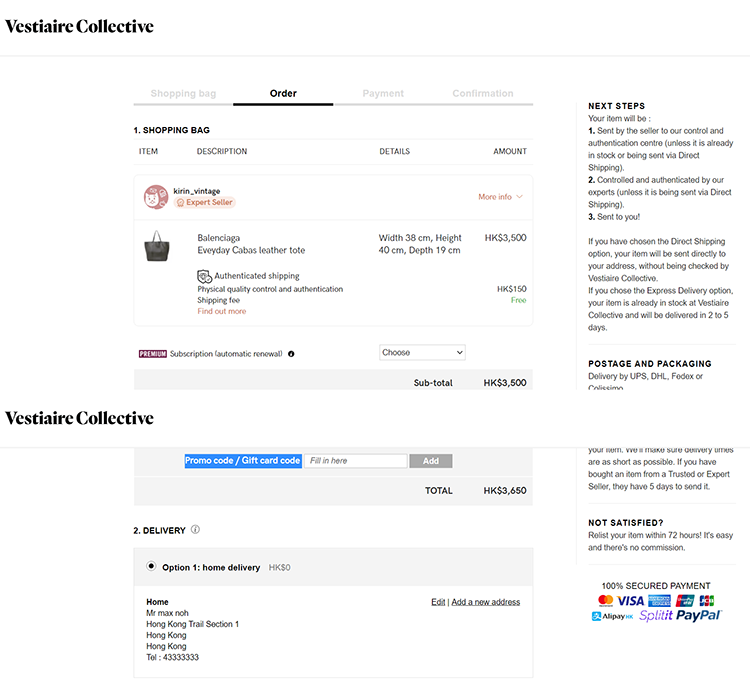
Task: Click the AlipayHK logo
Action: (612, 616)
